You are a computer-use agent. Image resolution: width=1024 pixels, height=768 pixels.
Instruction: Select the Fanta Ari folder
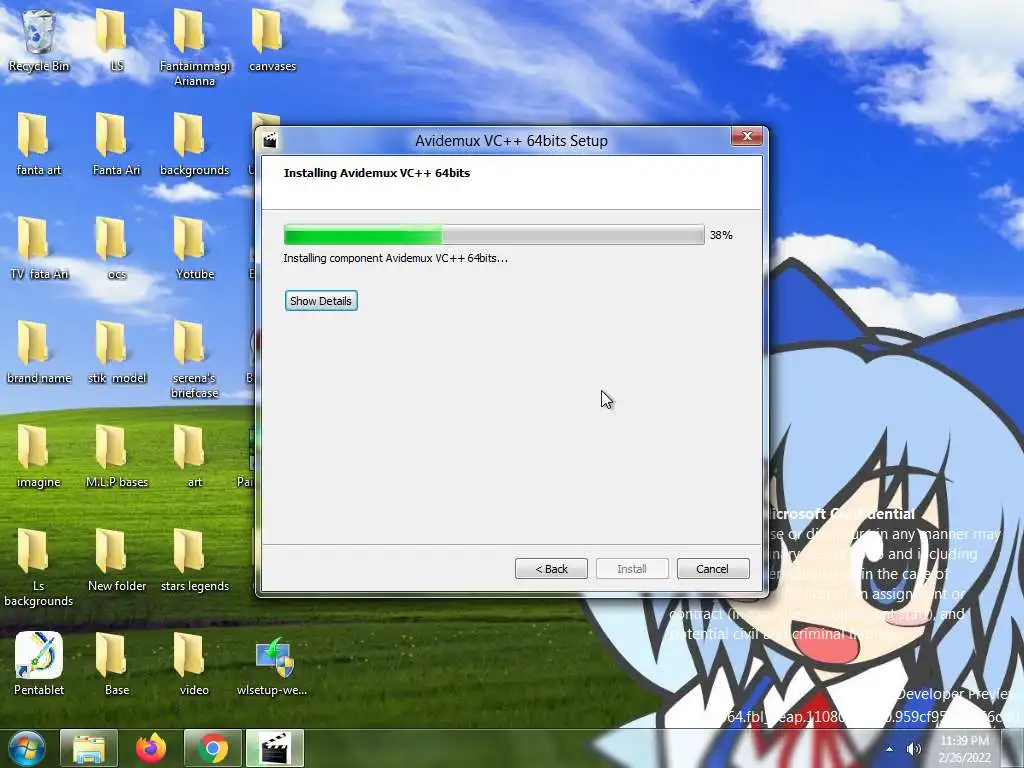click(117, 144)
